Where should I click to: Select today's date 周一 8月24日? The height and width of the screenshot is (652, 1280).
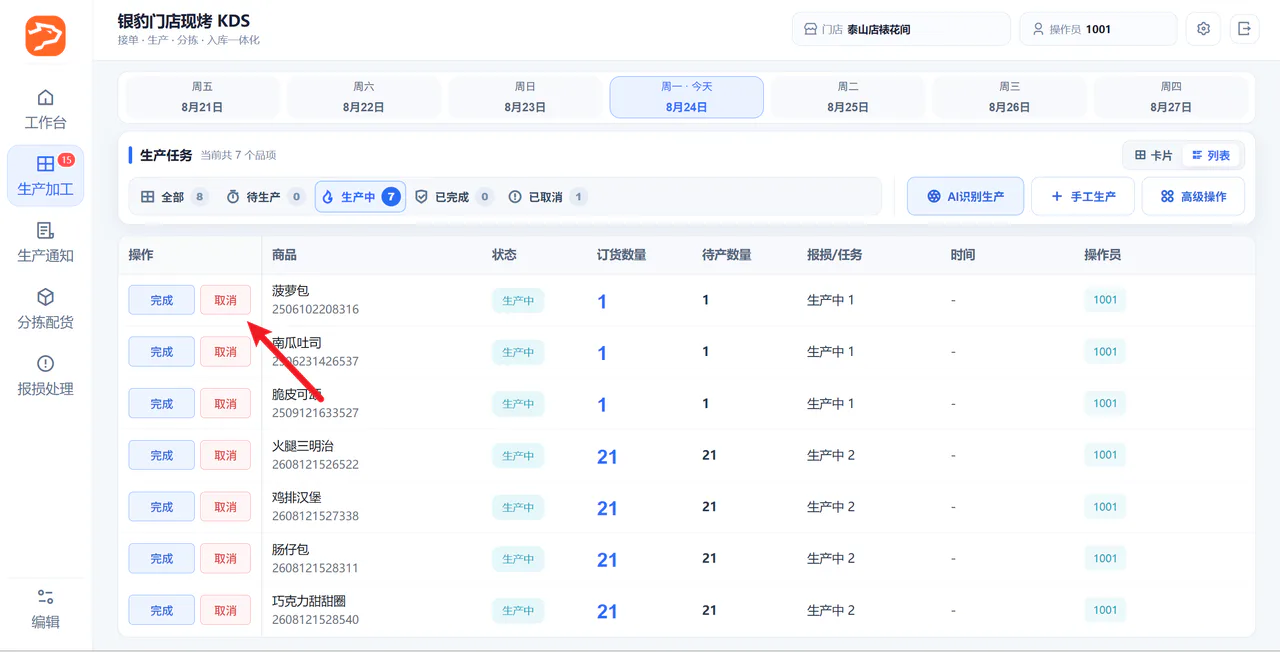click(687, 97)
